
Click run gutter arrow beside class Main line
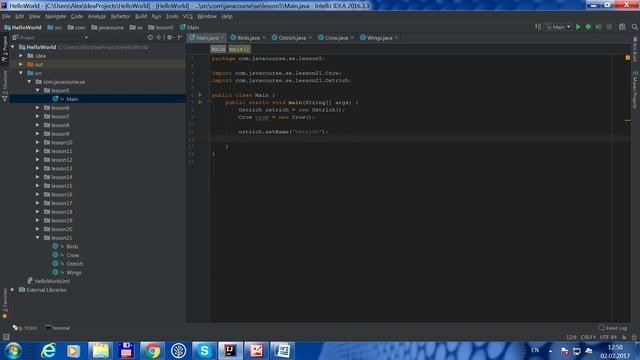tap(200, 95)
